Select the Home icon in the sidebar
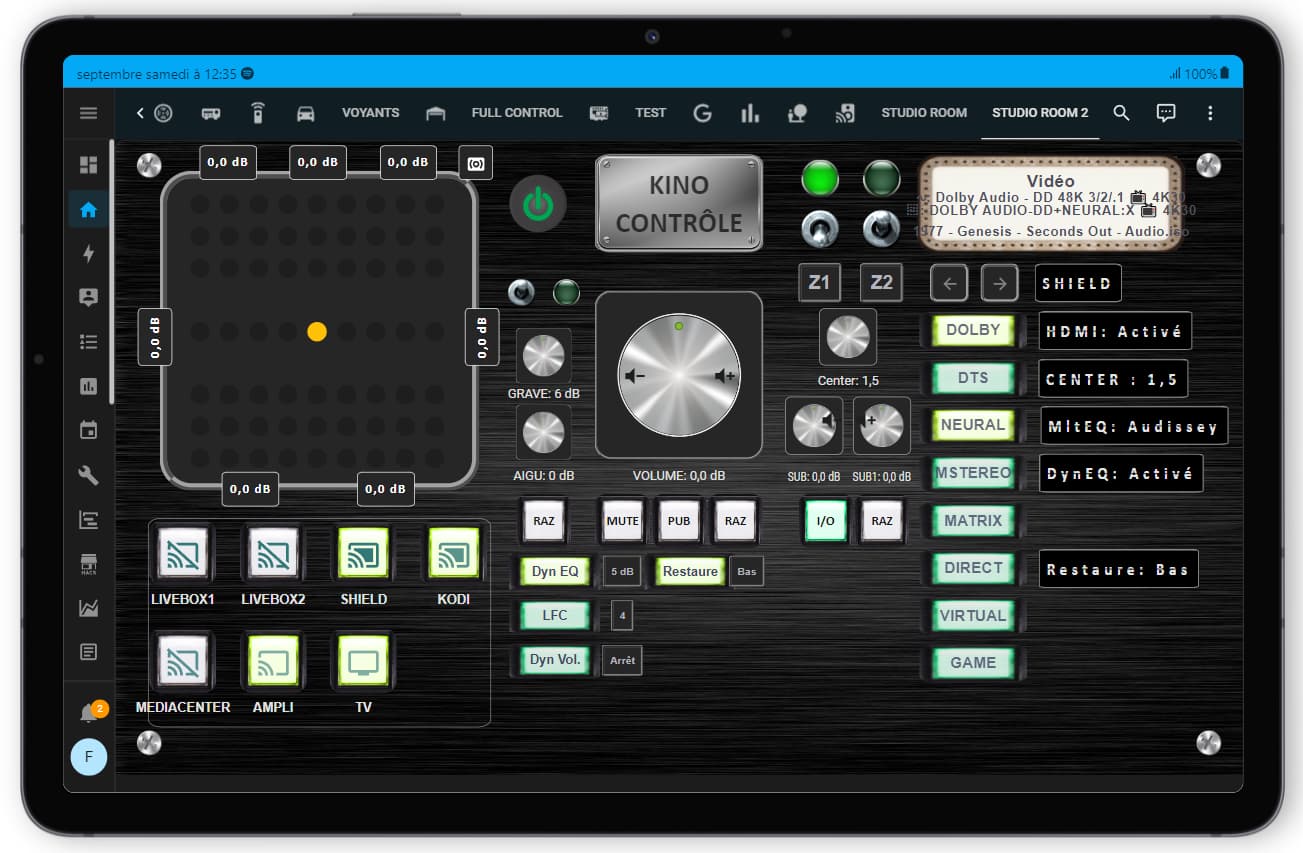 click(x=89, y=210)
